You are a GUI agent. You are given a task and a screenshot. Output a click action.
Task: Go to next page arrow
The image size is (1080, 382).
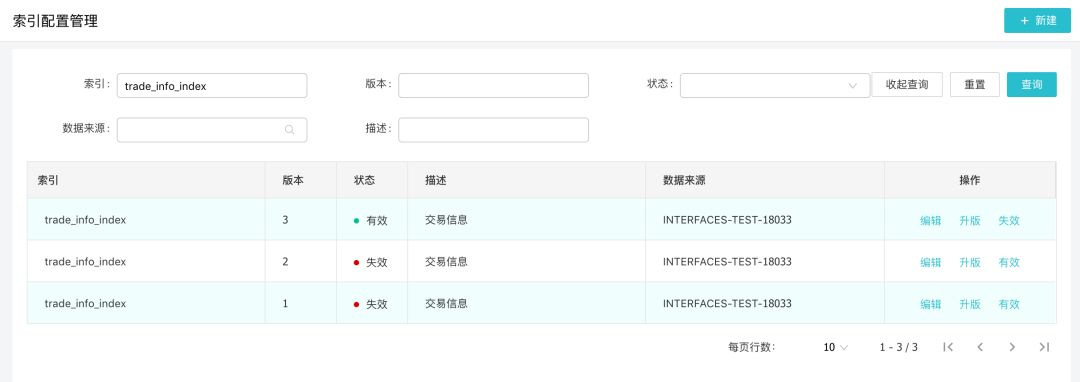click(1012, 347)
